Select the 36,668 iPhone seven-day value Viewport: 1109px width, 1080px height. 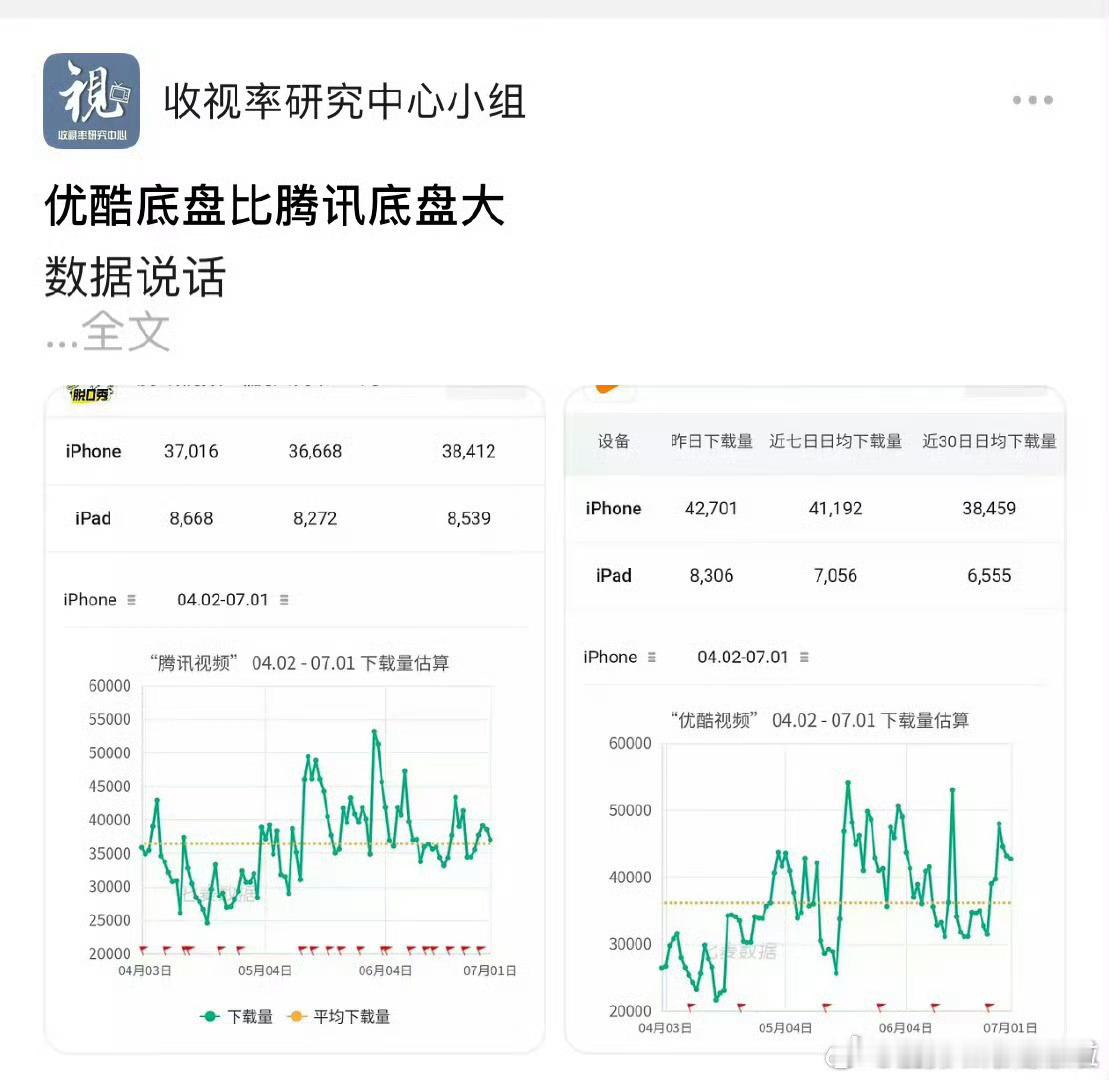[315, 451]
